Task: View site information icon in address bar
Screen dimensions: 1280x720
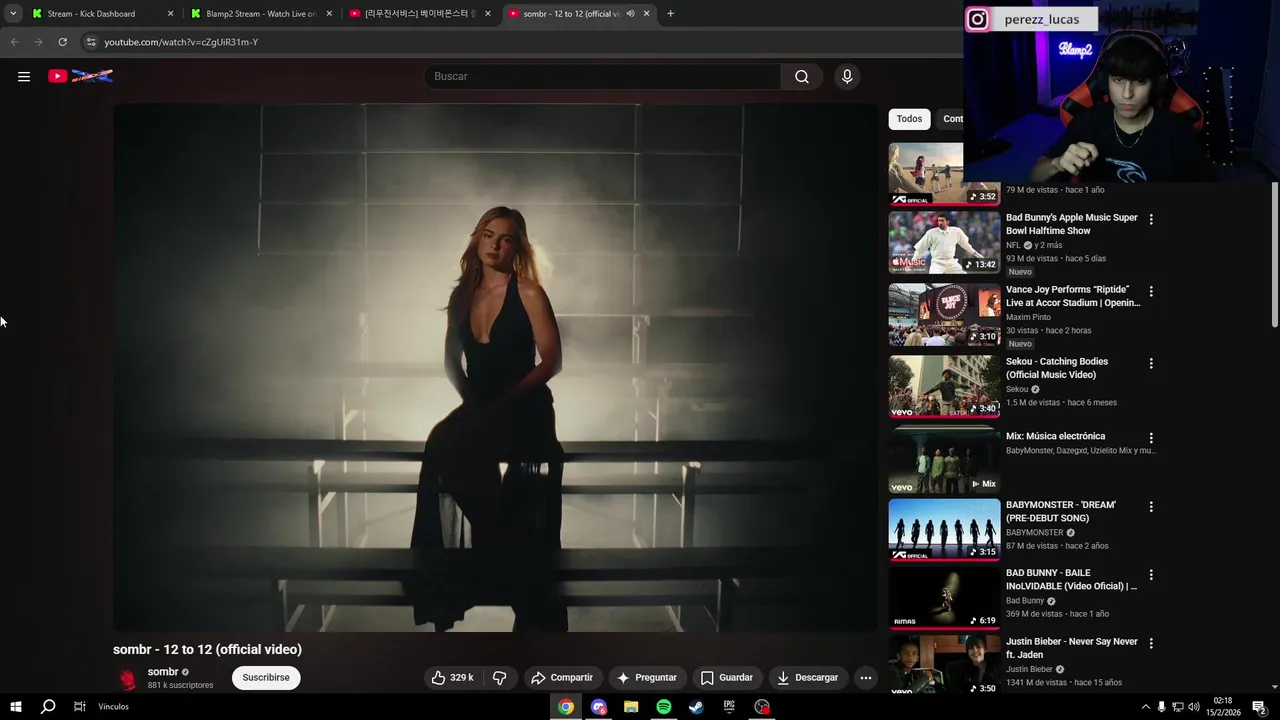Action: pos(91,42)
